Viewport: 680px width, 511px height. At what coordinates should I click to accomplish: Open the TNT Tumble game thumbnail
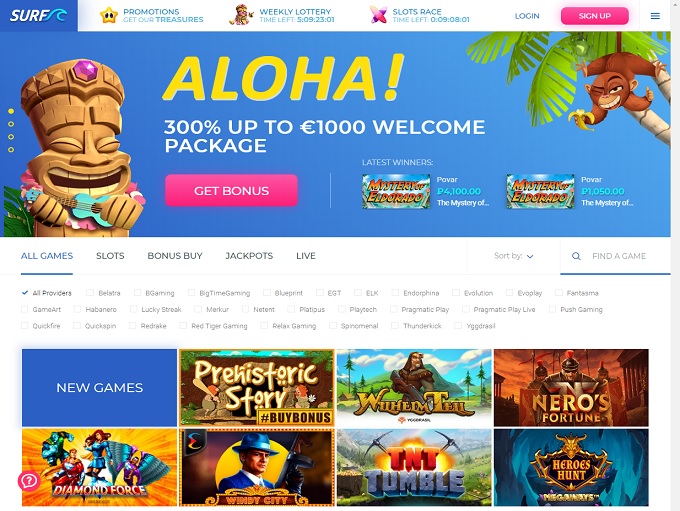pos(414,467)
